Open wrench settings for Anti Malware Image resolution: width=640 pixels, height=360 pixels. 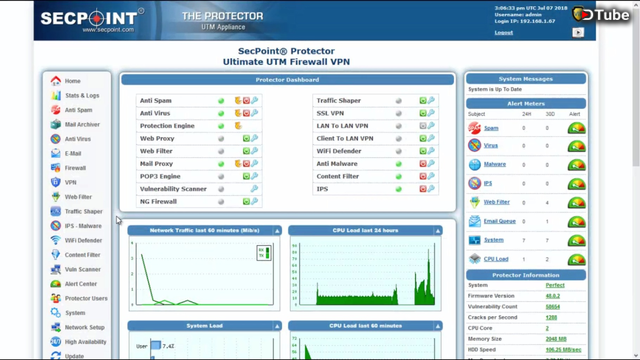(x=431, y=164)
